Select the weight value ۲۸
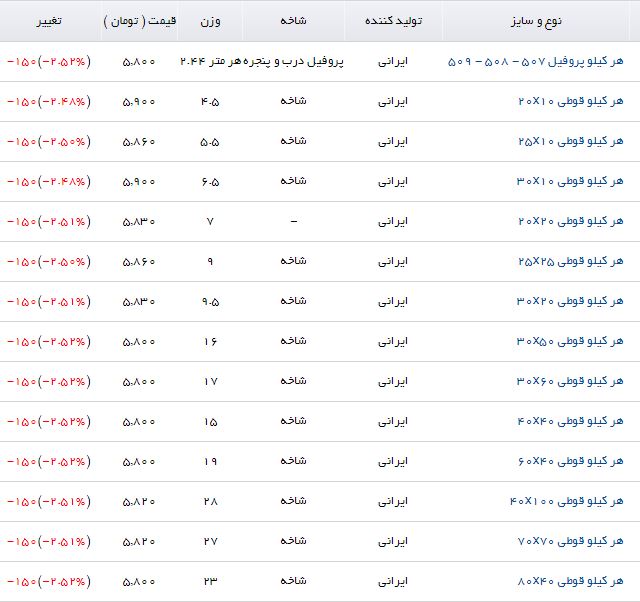The width and height of the screenshot is (640, 602). [210, 502]
